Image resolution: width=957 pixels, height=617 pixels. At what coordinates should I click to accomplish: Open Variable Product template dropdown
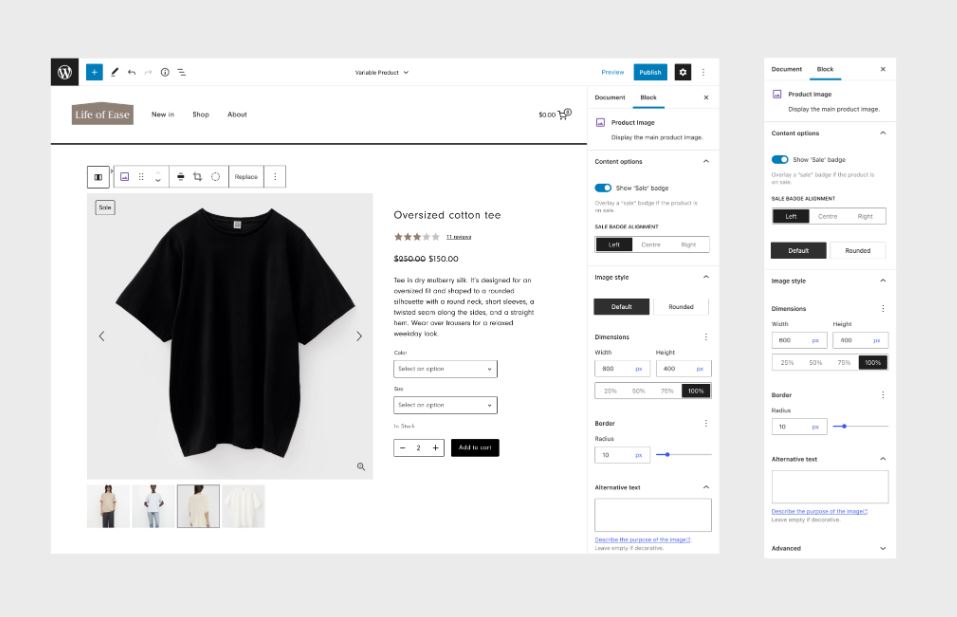coord(381,73)
